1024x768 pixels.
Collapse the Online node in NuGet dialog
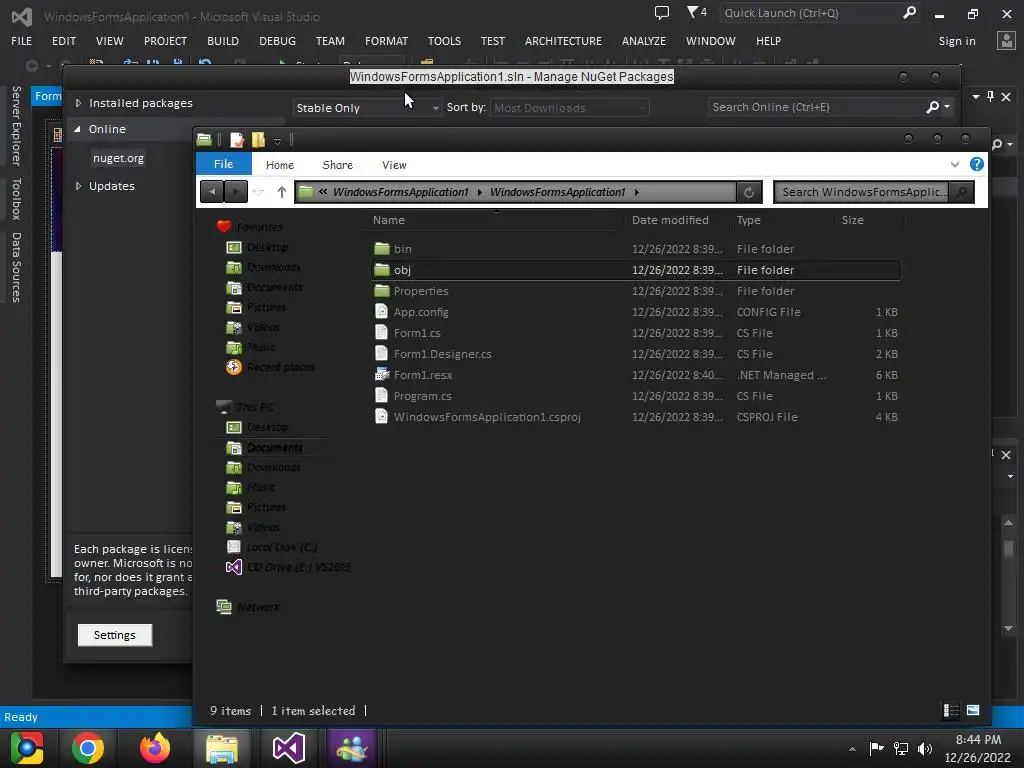tap(78, 129)
